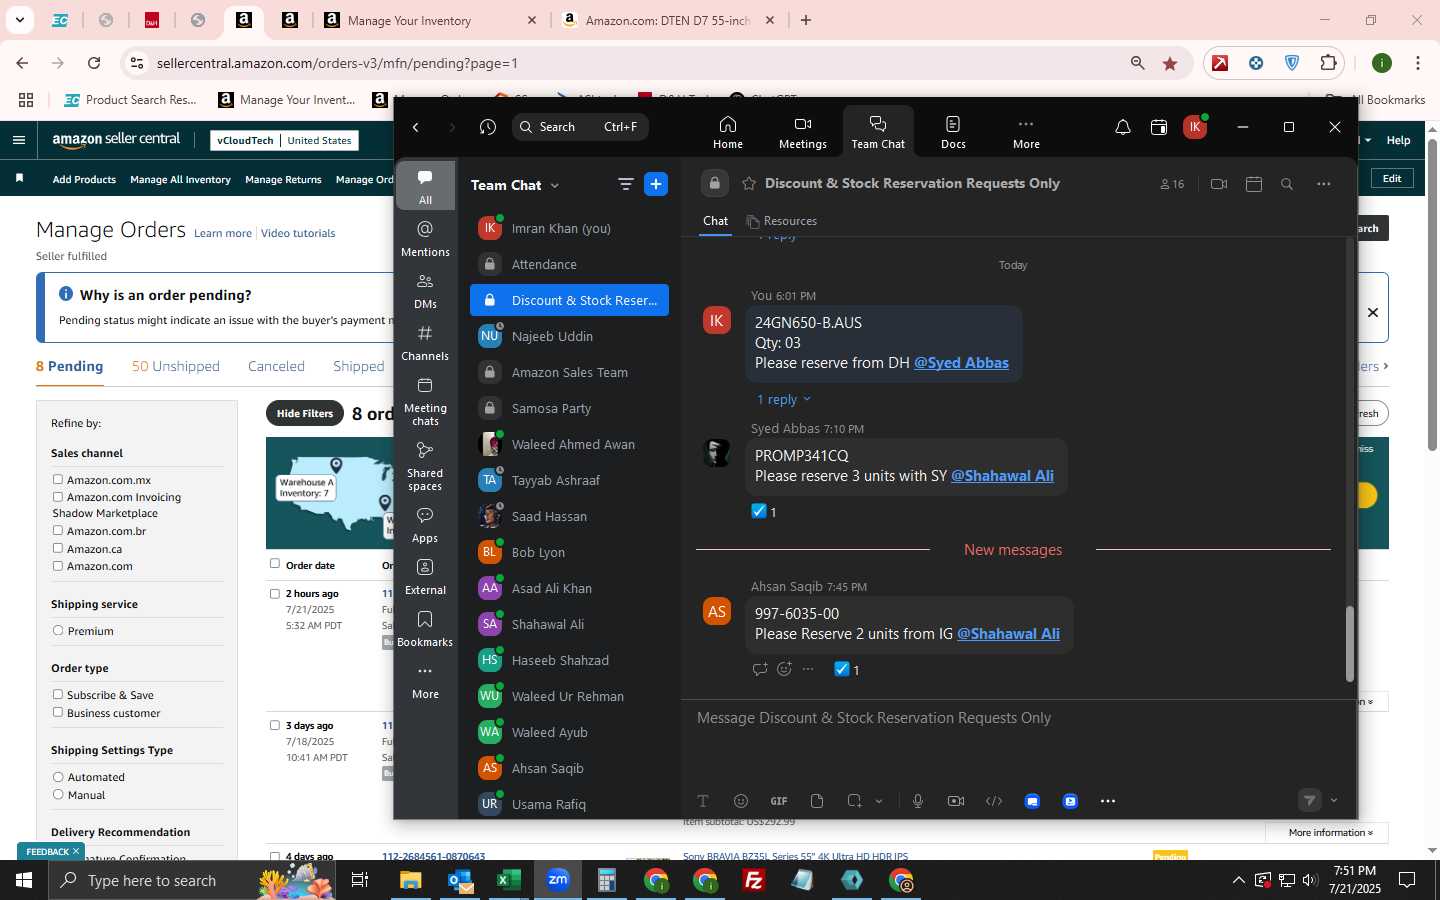Expand the 1 reply thread
This screenshot has height=900, width=1440.
[783, 399]
